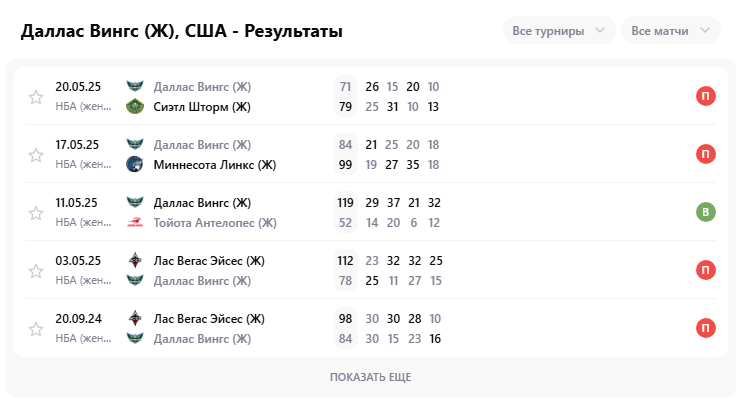Click the Seattle Storm team logo
The height and width of the screenshot is (411, 740).
[x=135, y=107]
